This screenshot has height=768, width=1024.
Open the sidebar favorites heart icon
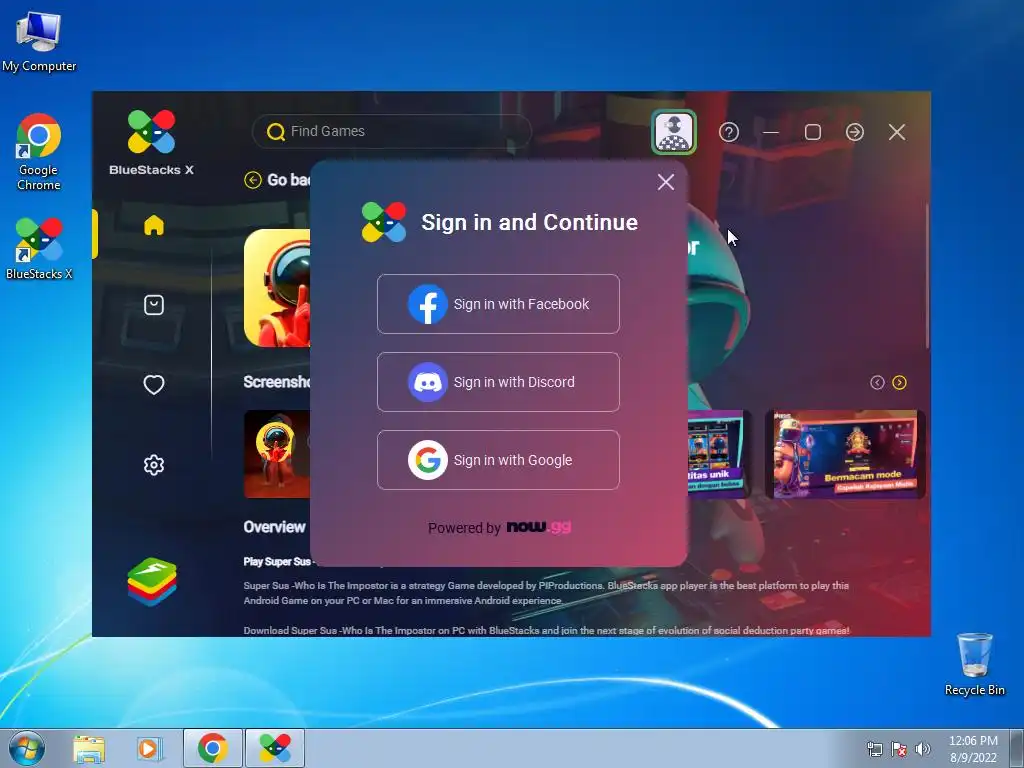point(154,385)
